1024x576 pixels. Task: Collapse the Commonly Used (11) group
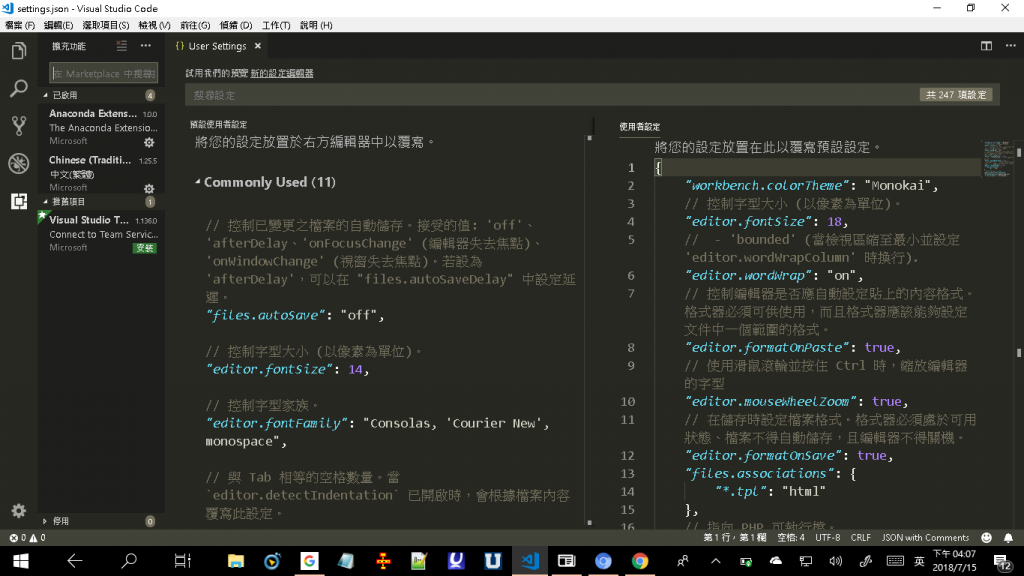click(265, 182)
